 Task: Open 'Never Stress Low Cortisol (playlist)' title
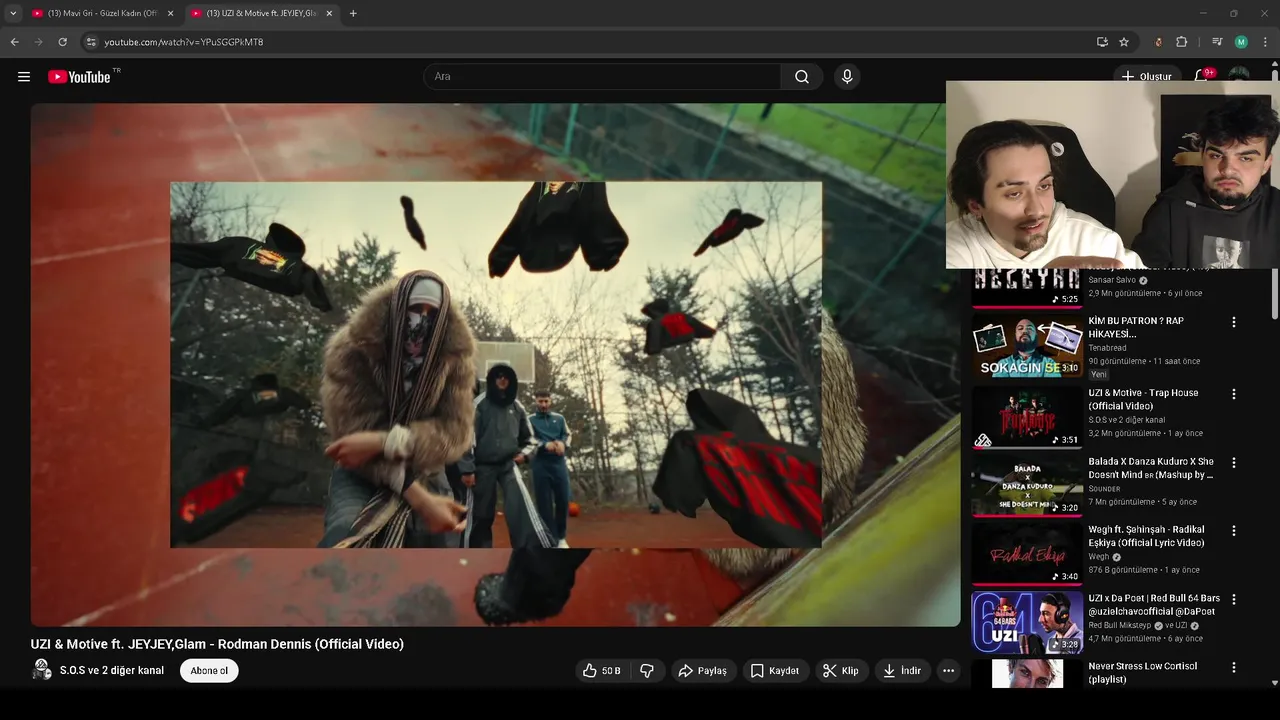pos(1143,673)
